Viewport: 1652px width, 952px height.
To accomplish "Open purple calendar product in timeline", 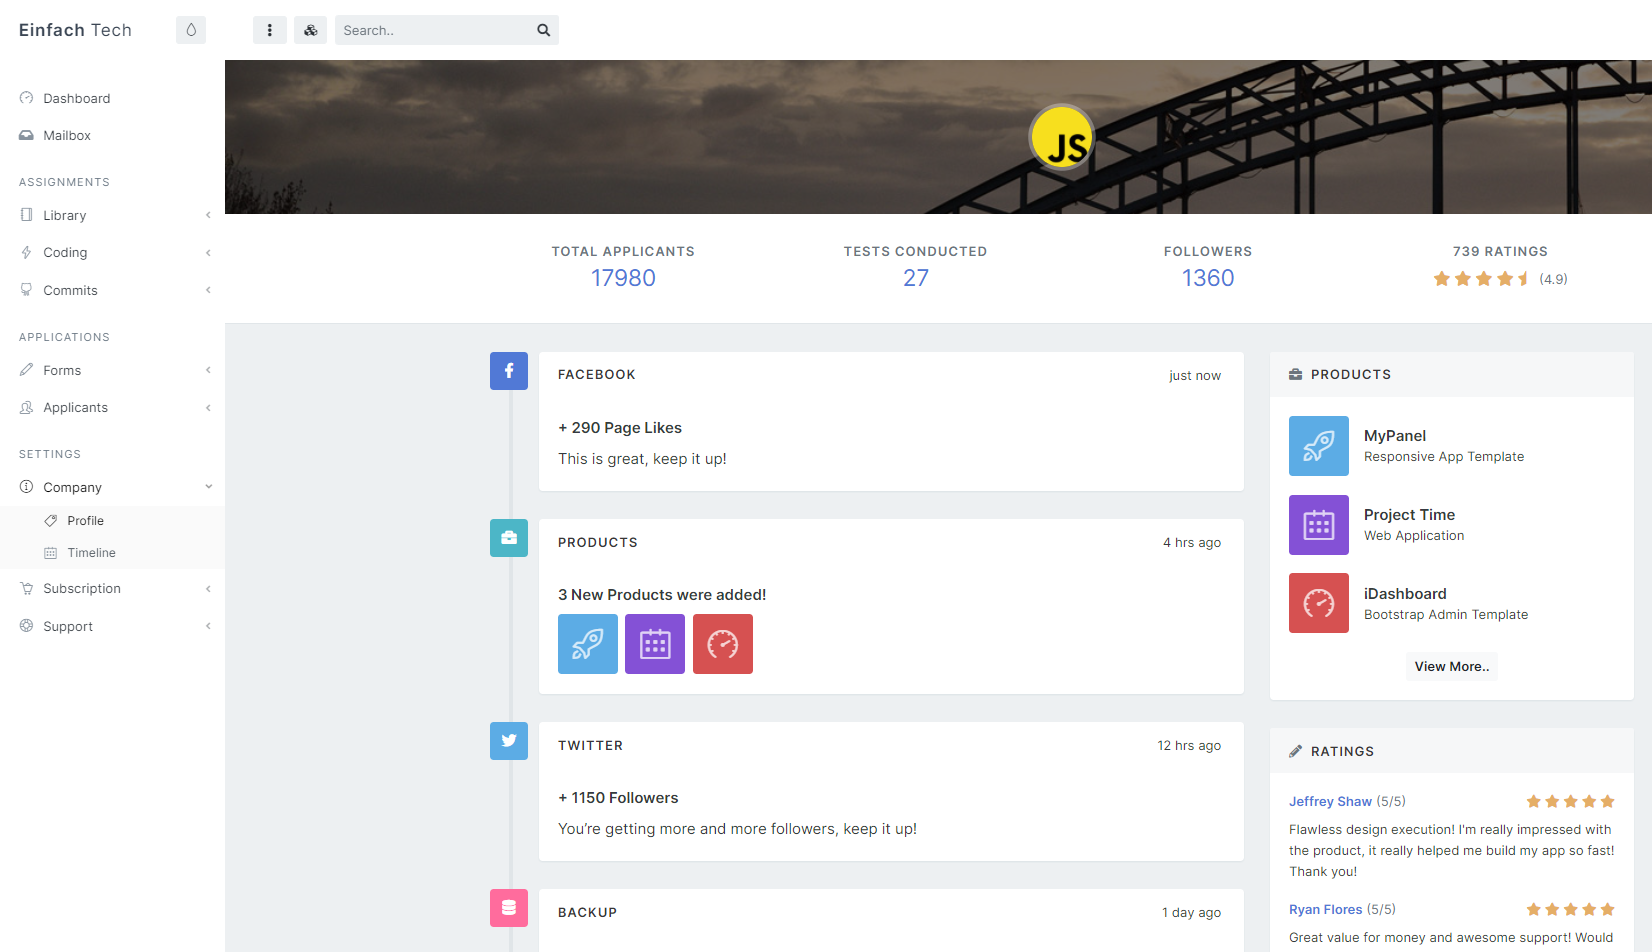I will [655, 644].
